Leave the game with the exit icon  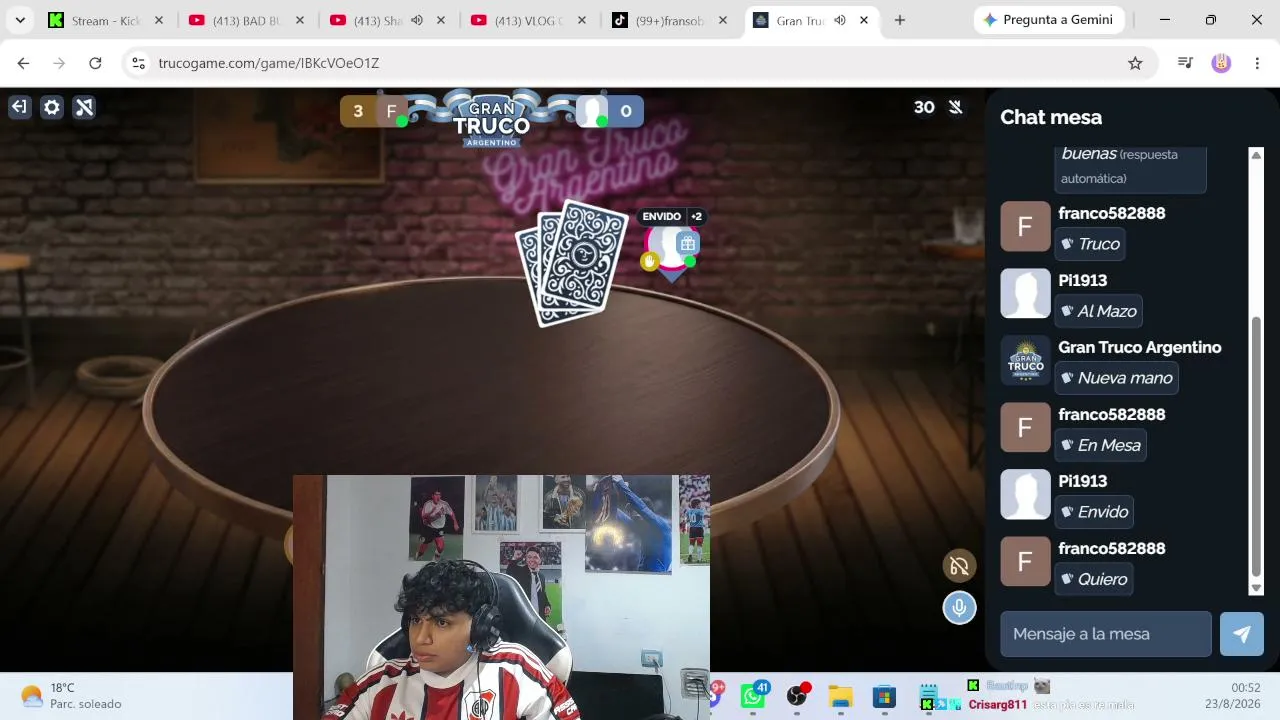(x=20, y=107)
